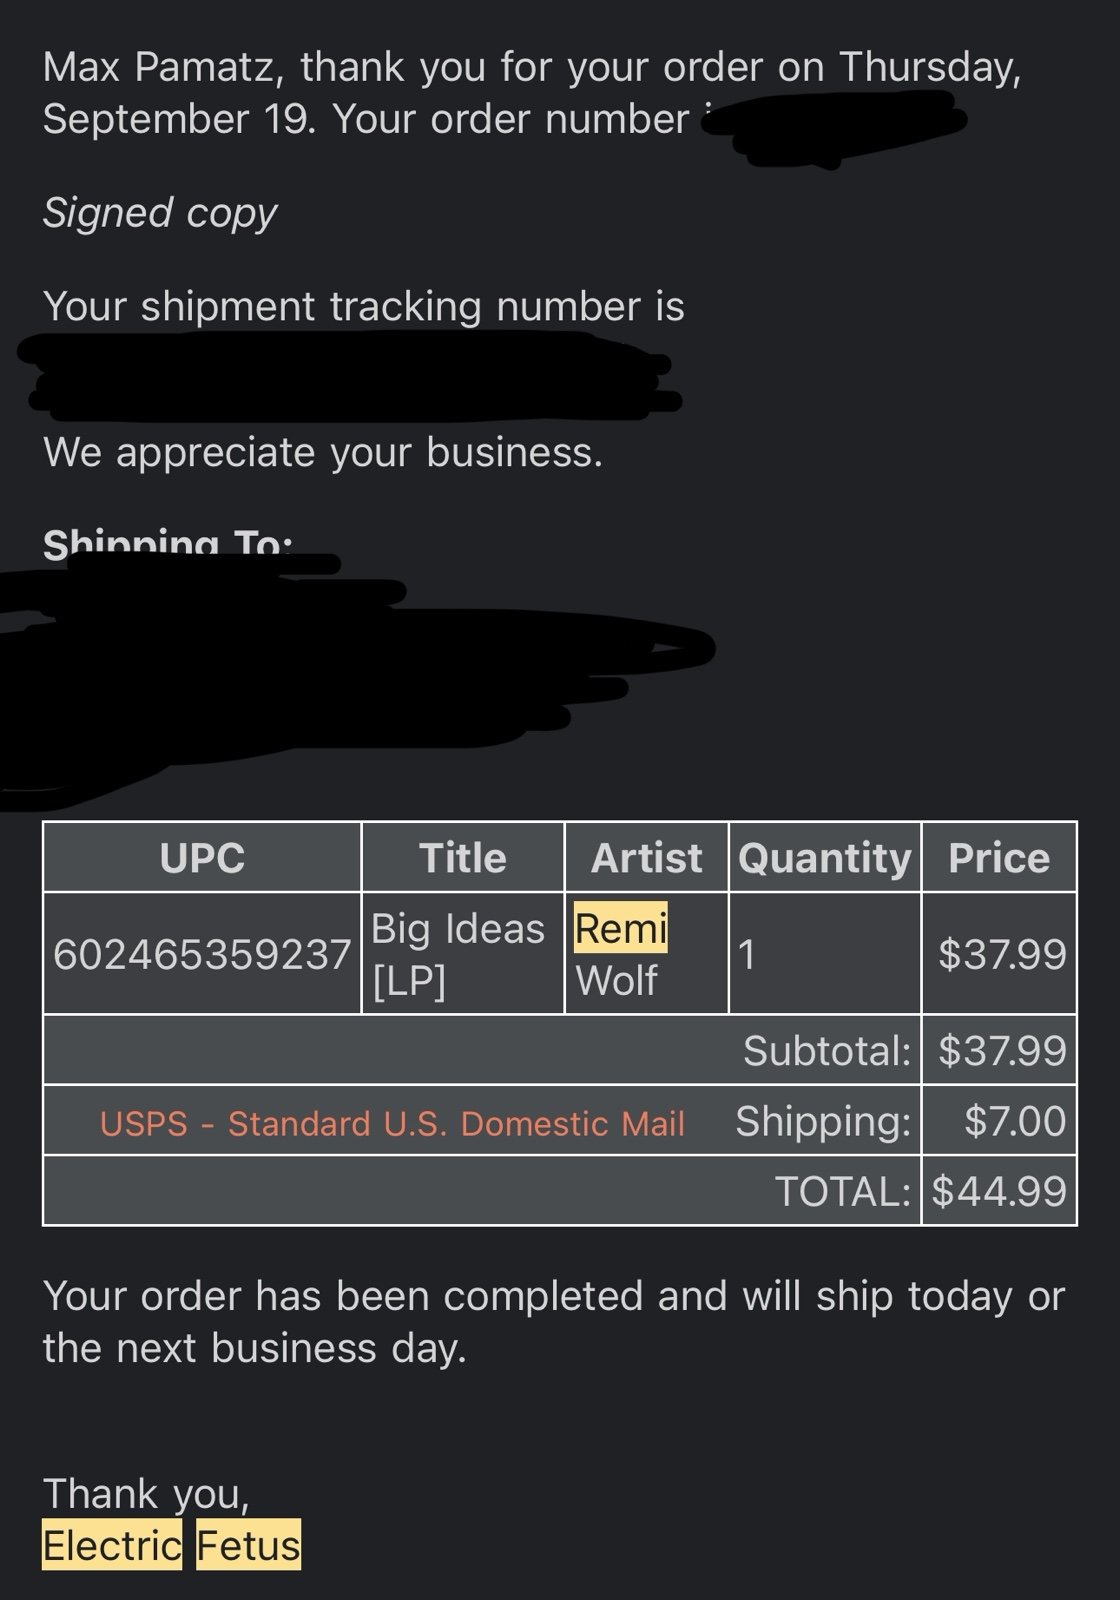Click the redacted shipment tracking number

click(x=350, y=375)
